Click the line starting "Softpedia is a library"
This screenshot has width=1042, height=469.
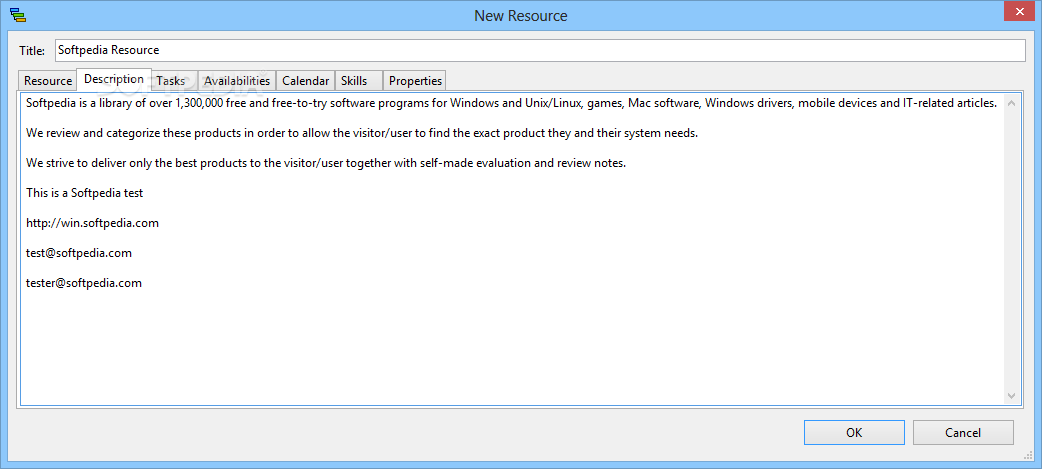click(512, 103)
